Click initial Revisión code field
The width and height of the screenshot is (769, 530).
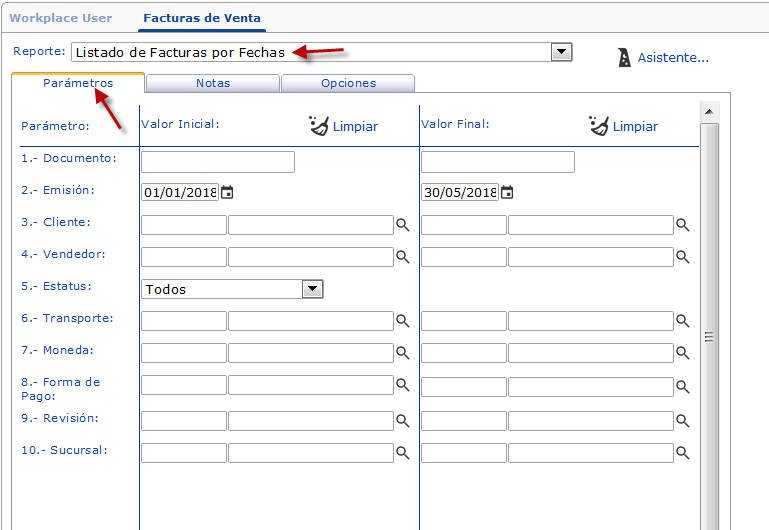click(184, 421)
